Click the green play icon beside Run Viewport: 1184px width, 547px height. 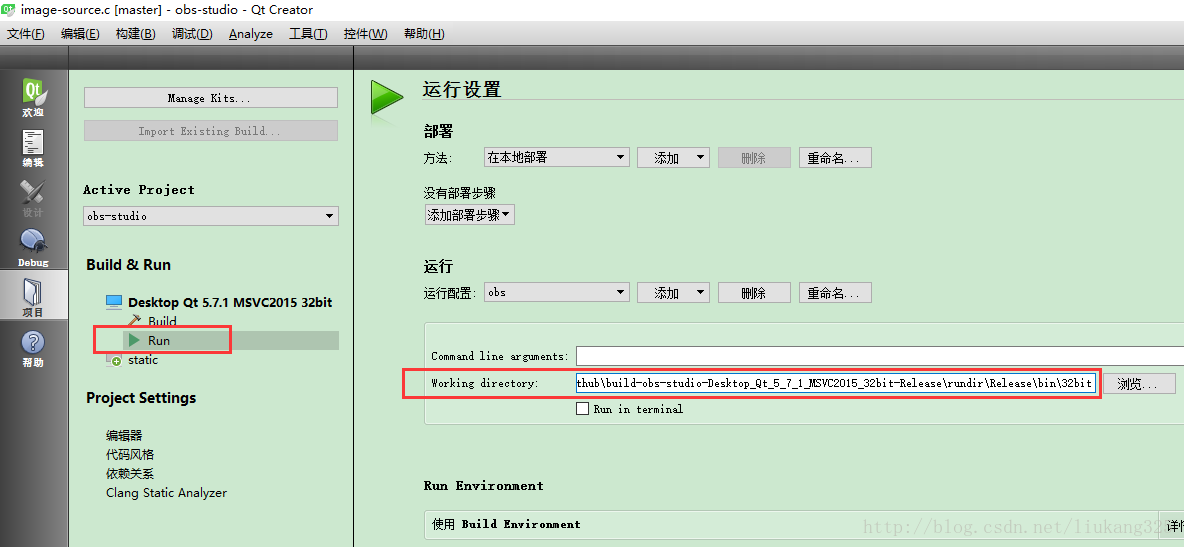134,341
